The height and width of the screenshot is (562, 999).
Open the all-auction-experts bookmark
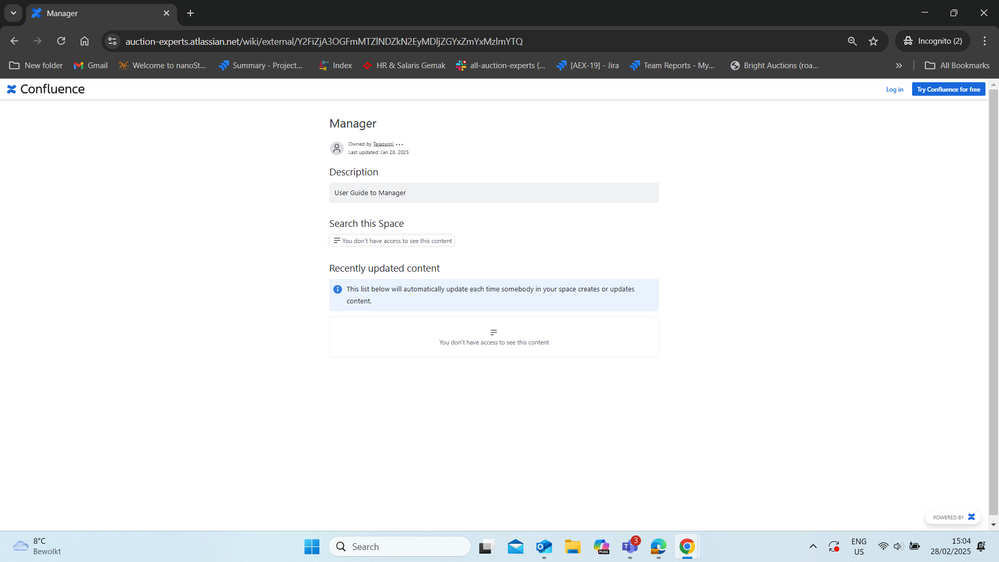[x=501, y=65]
